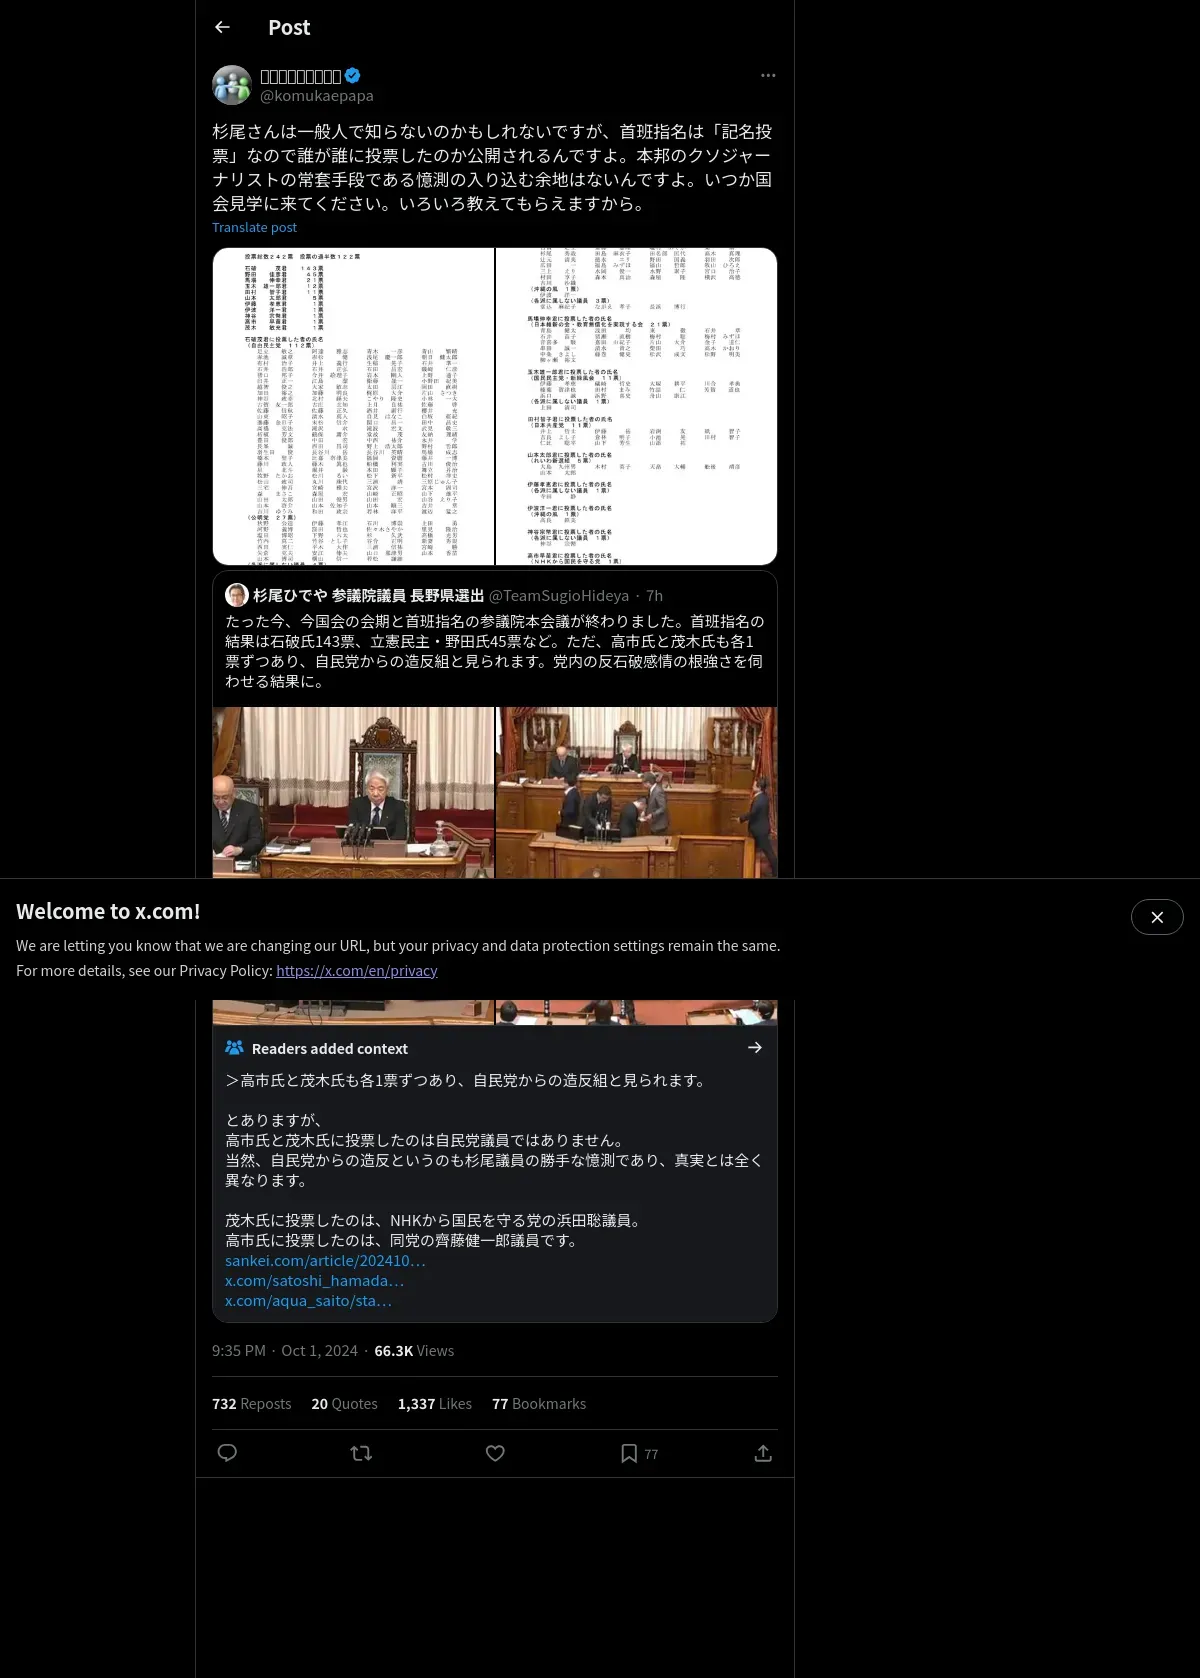View quoted photo of chairman at podium
Viewport: 1200px width, 1678px height.
pos(353,793)
